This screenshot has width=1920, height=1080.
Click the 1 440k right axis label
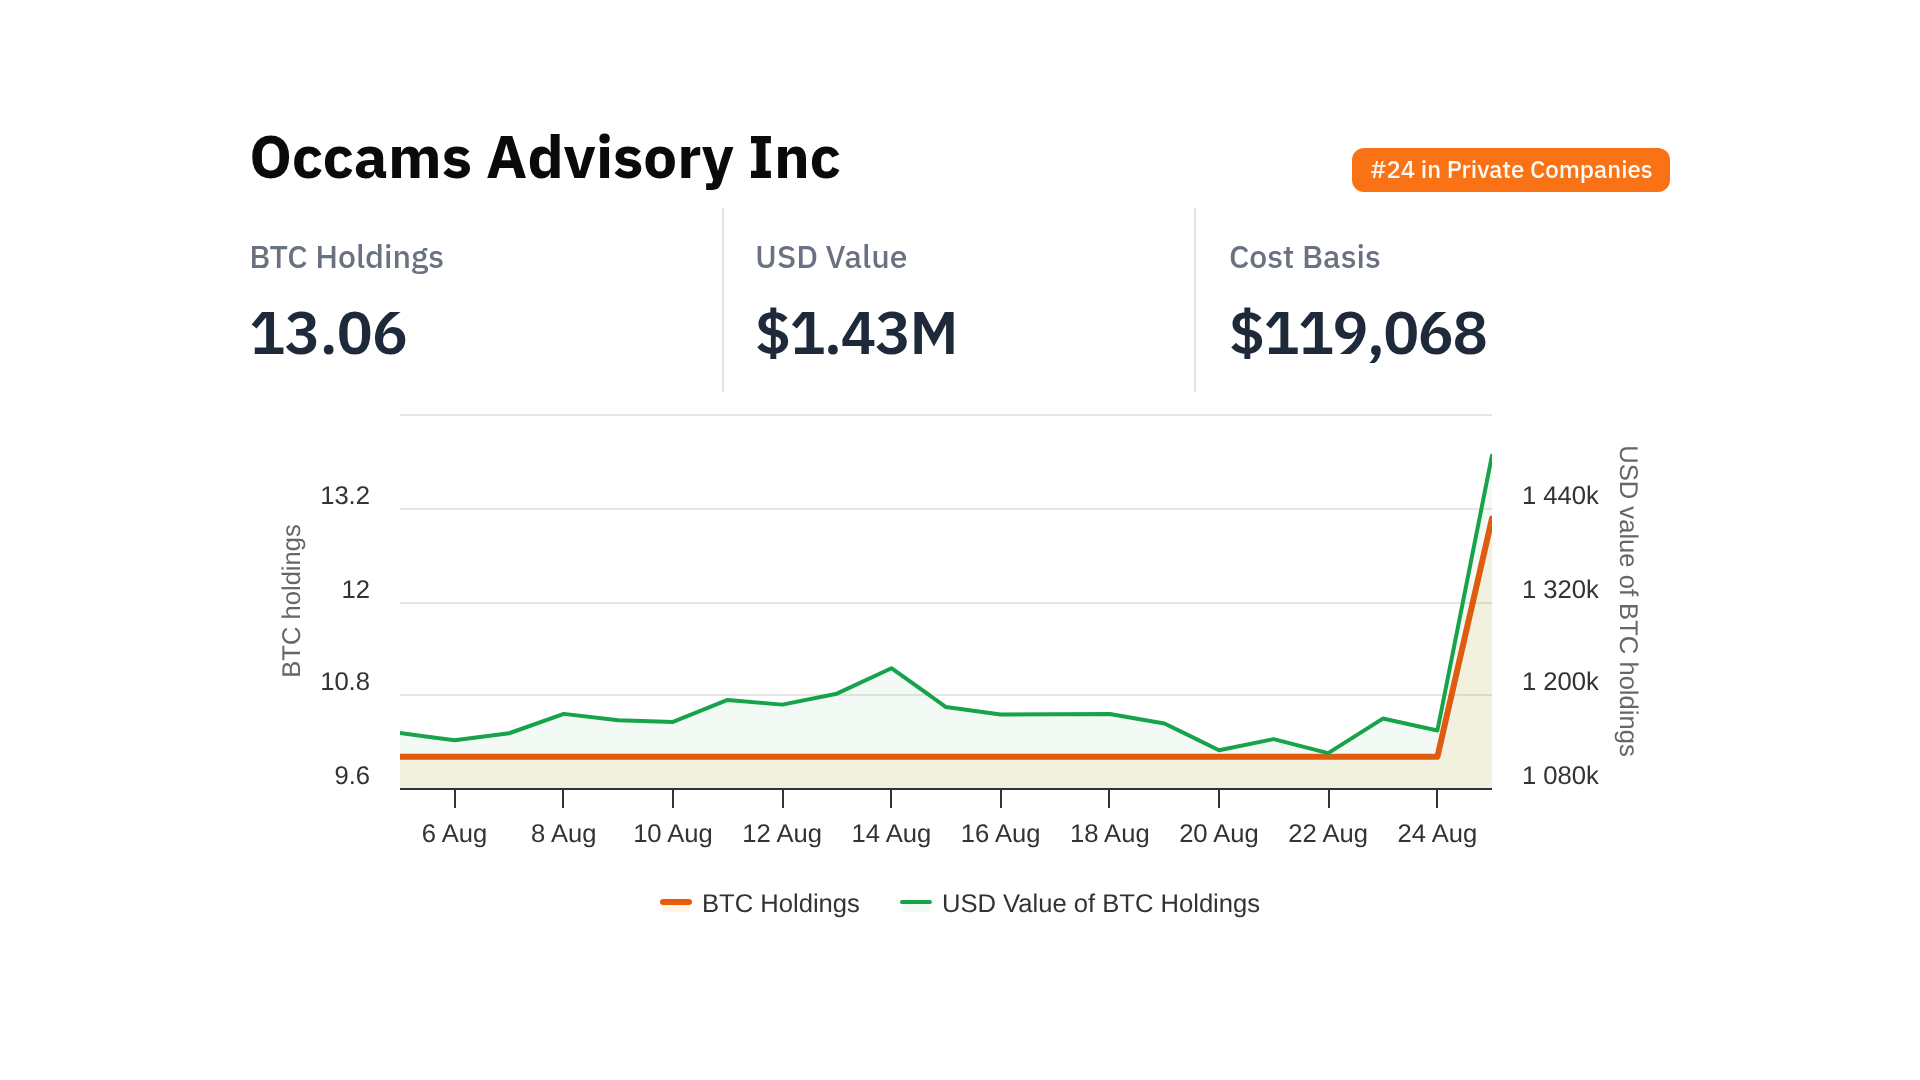click(1559, 496)
